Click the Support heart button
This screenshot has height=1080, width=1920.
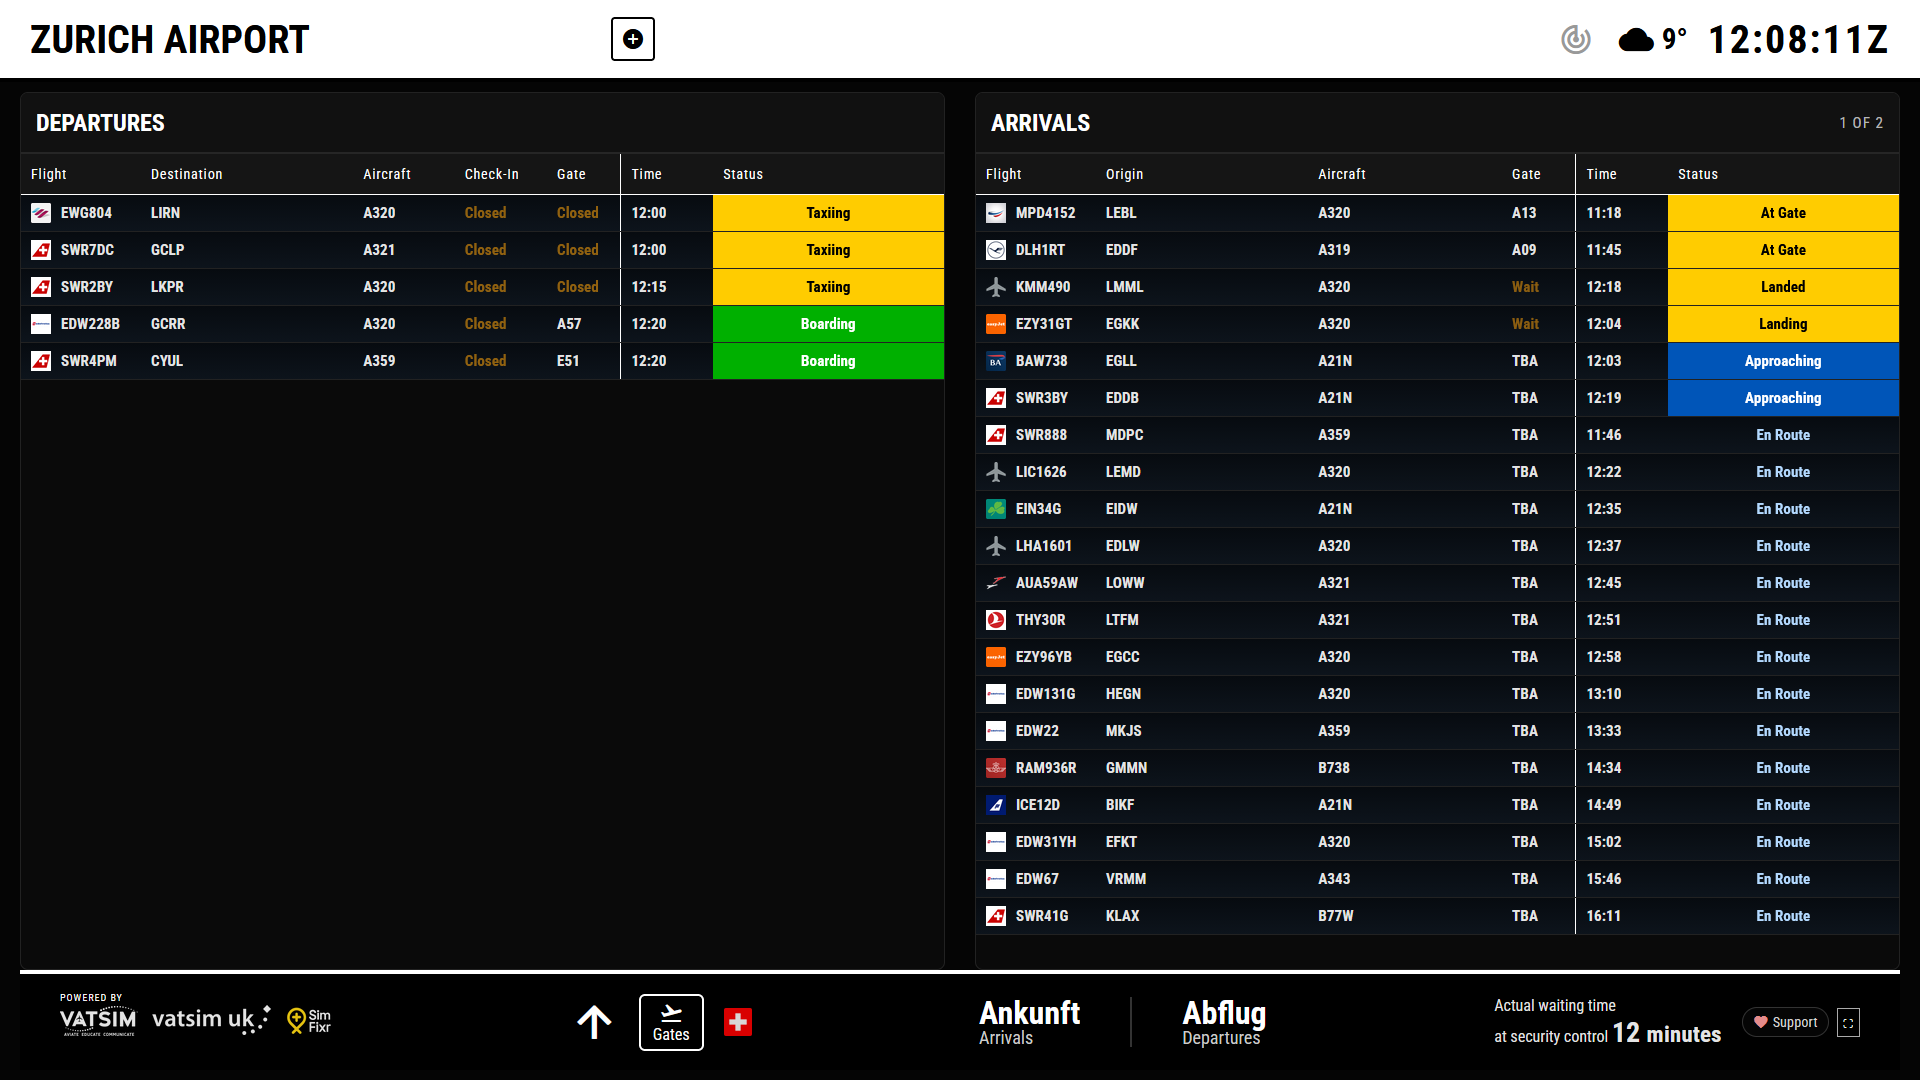1785,1022
